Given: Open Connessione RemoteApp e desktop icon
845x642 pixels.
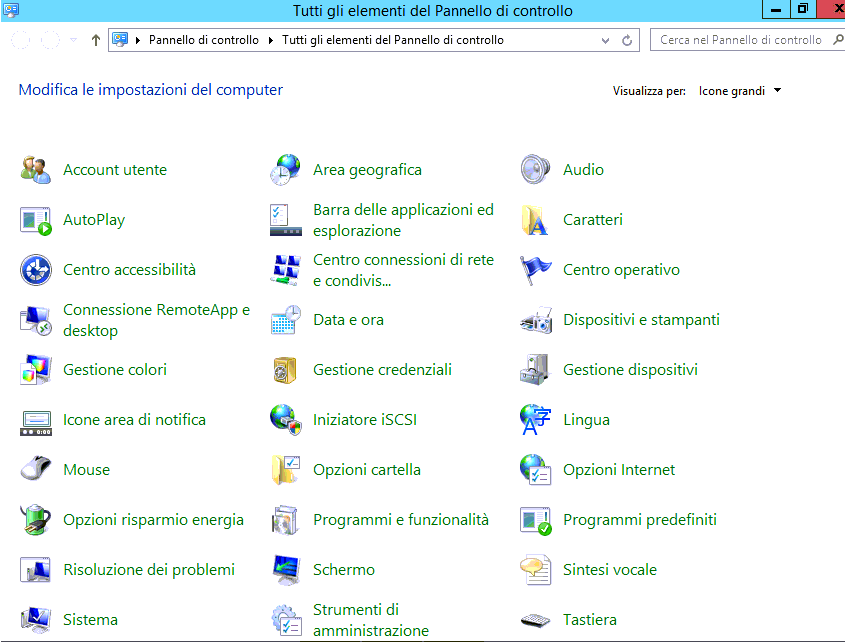Looking at the screenshot, I should (36, 320).
